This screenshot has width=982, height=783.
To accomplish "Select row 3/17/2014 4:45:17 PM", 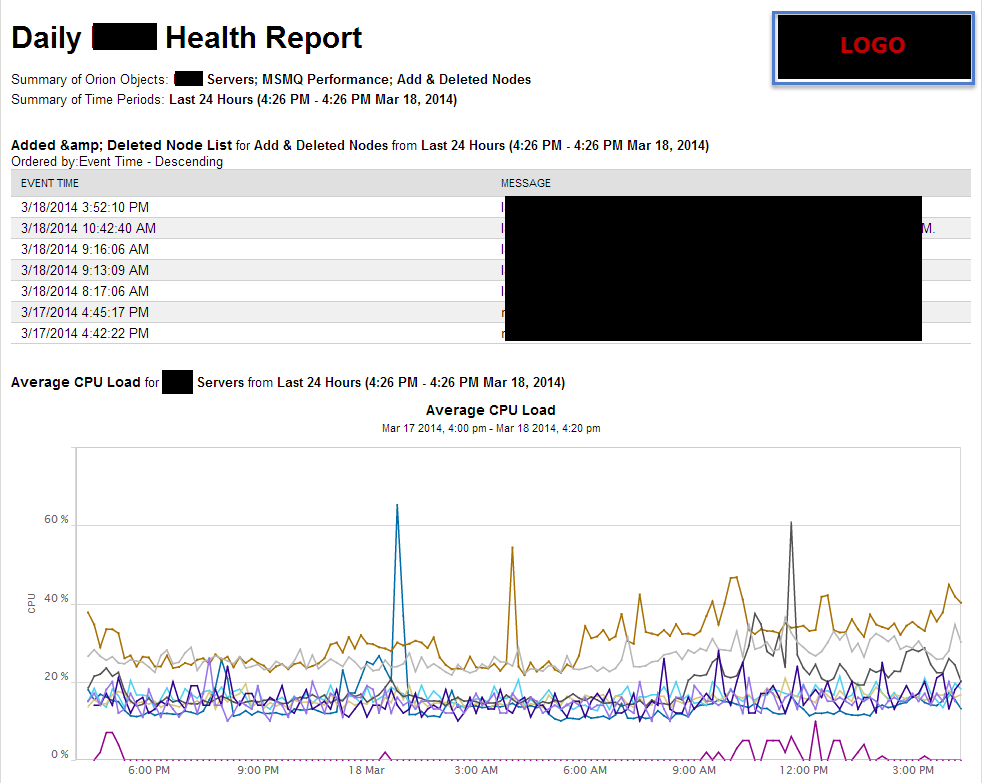I will [x=490, y=312].
